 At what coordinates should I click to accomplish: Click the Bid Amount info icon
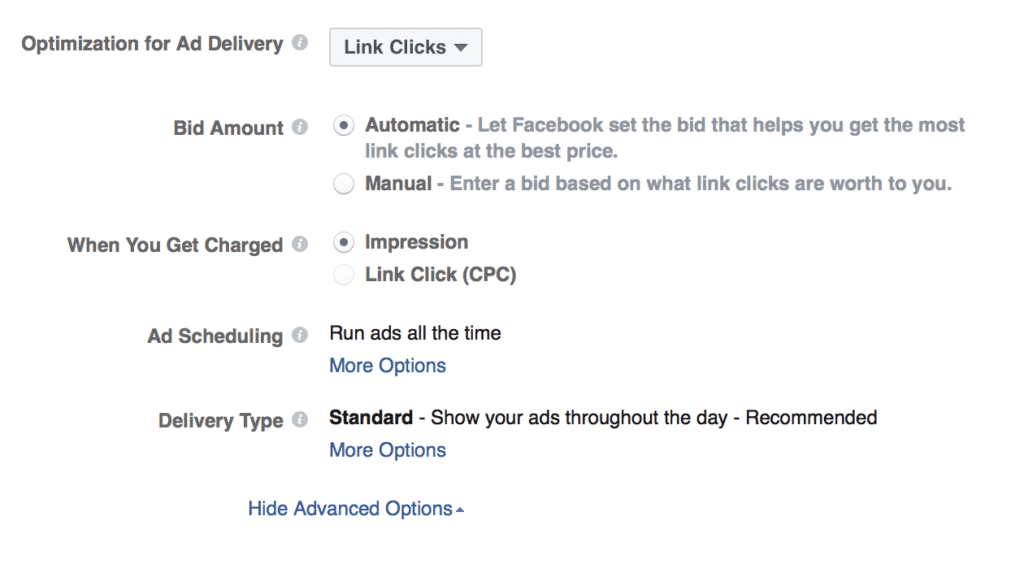click(300, 128)
